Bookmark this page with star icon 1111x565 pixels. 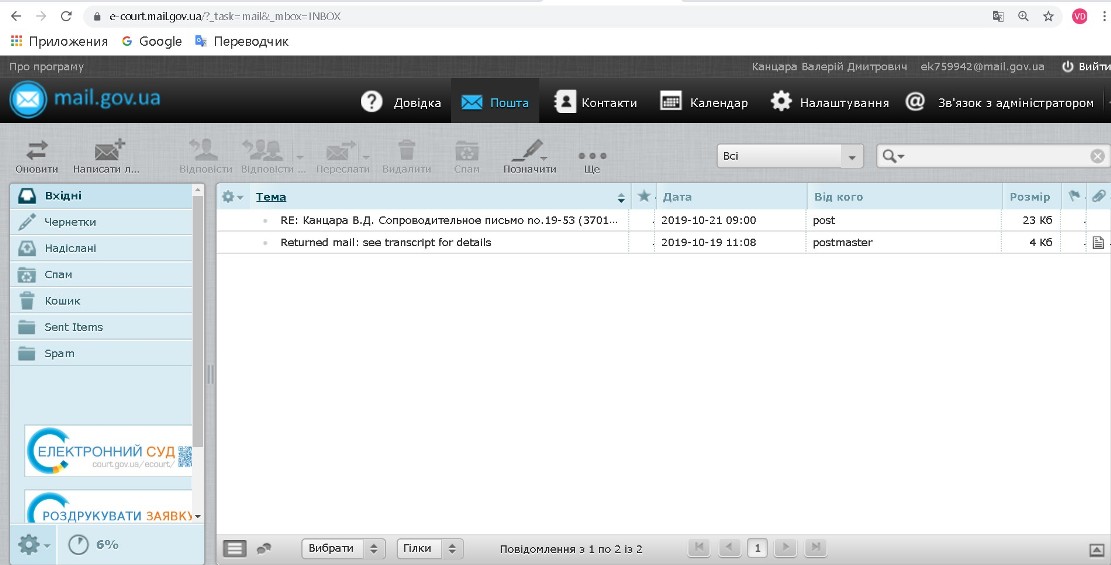tap(1049, 16)
